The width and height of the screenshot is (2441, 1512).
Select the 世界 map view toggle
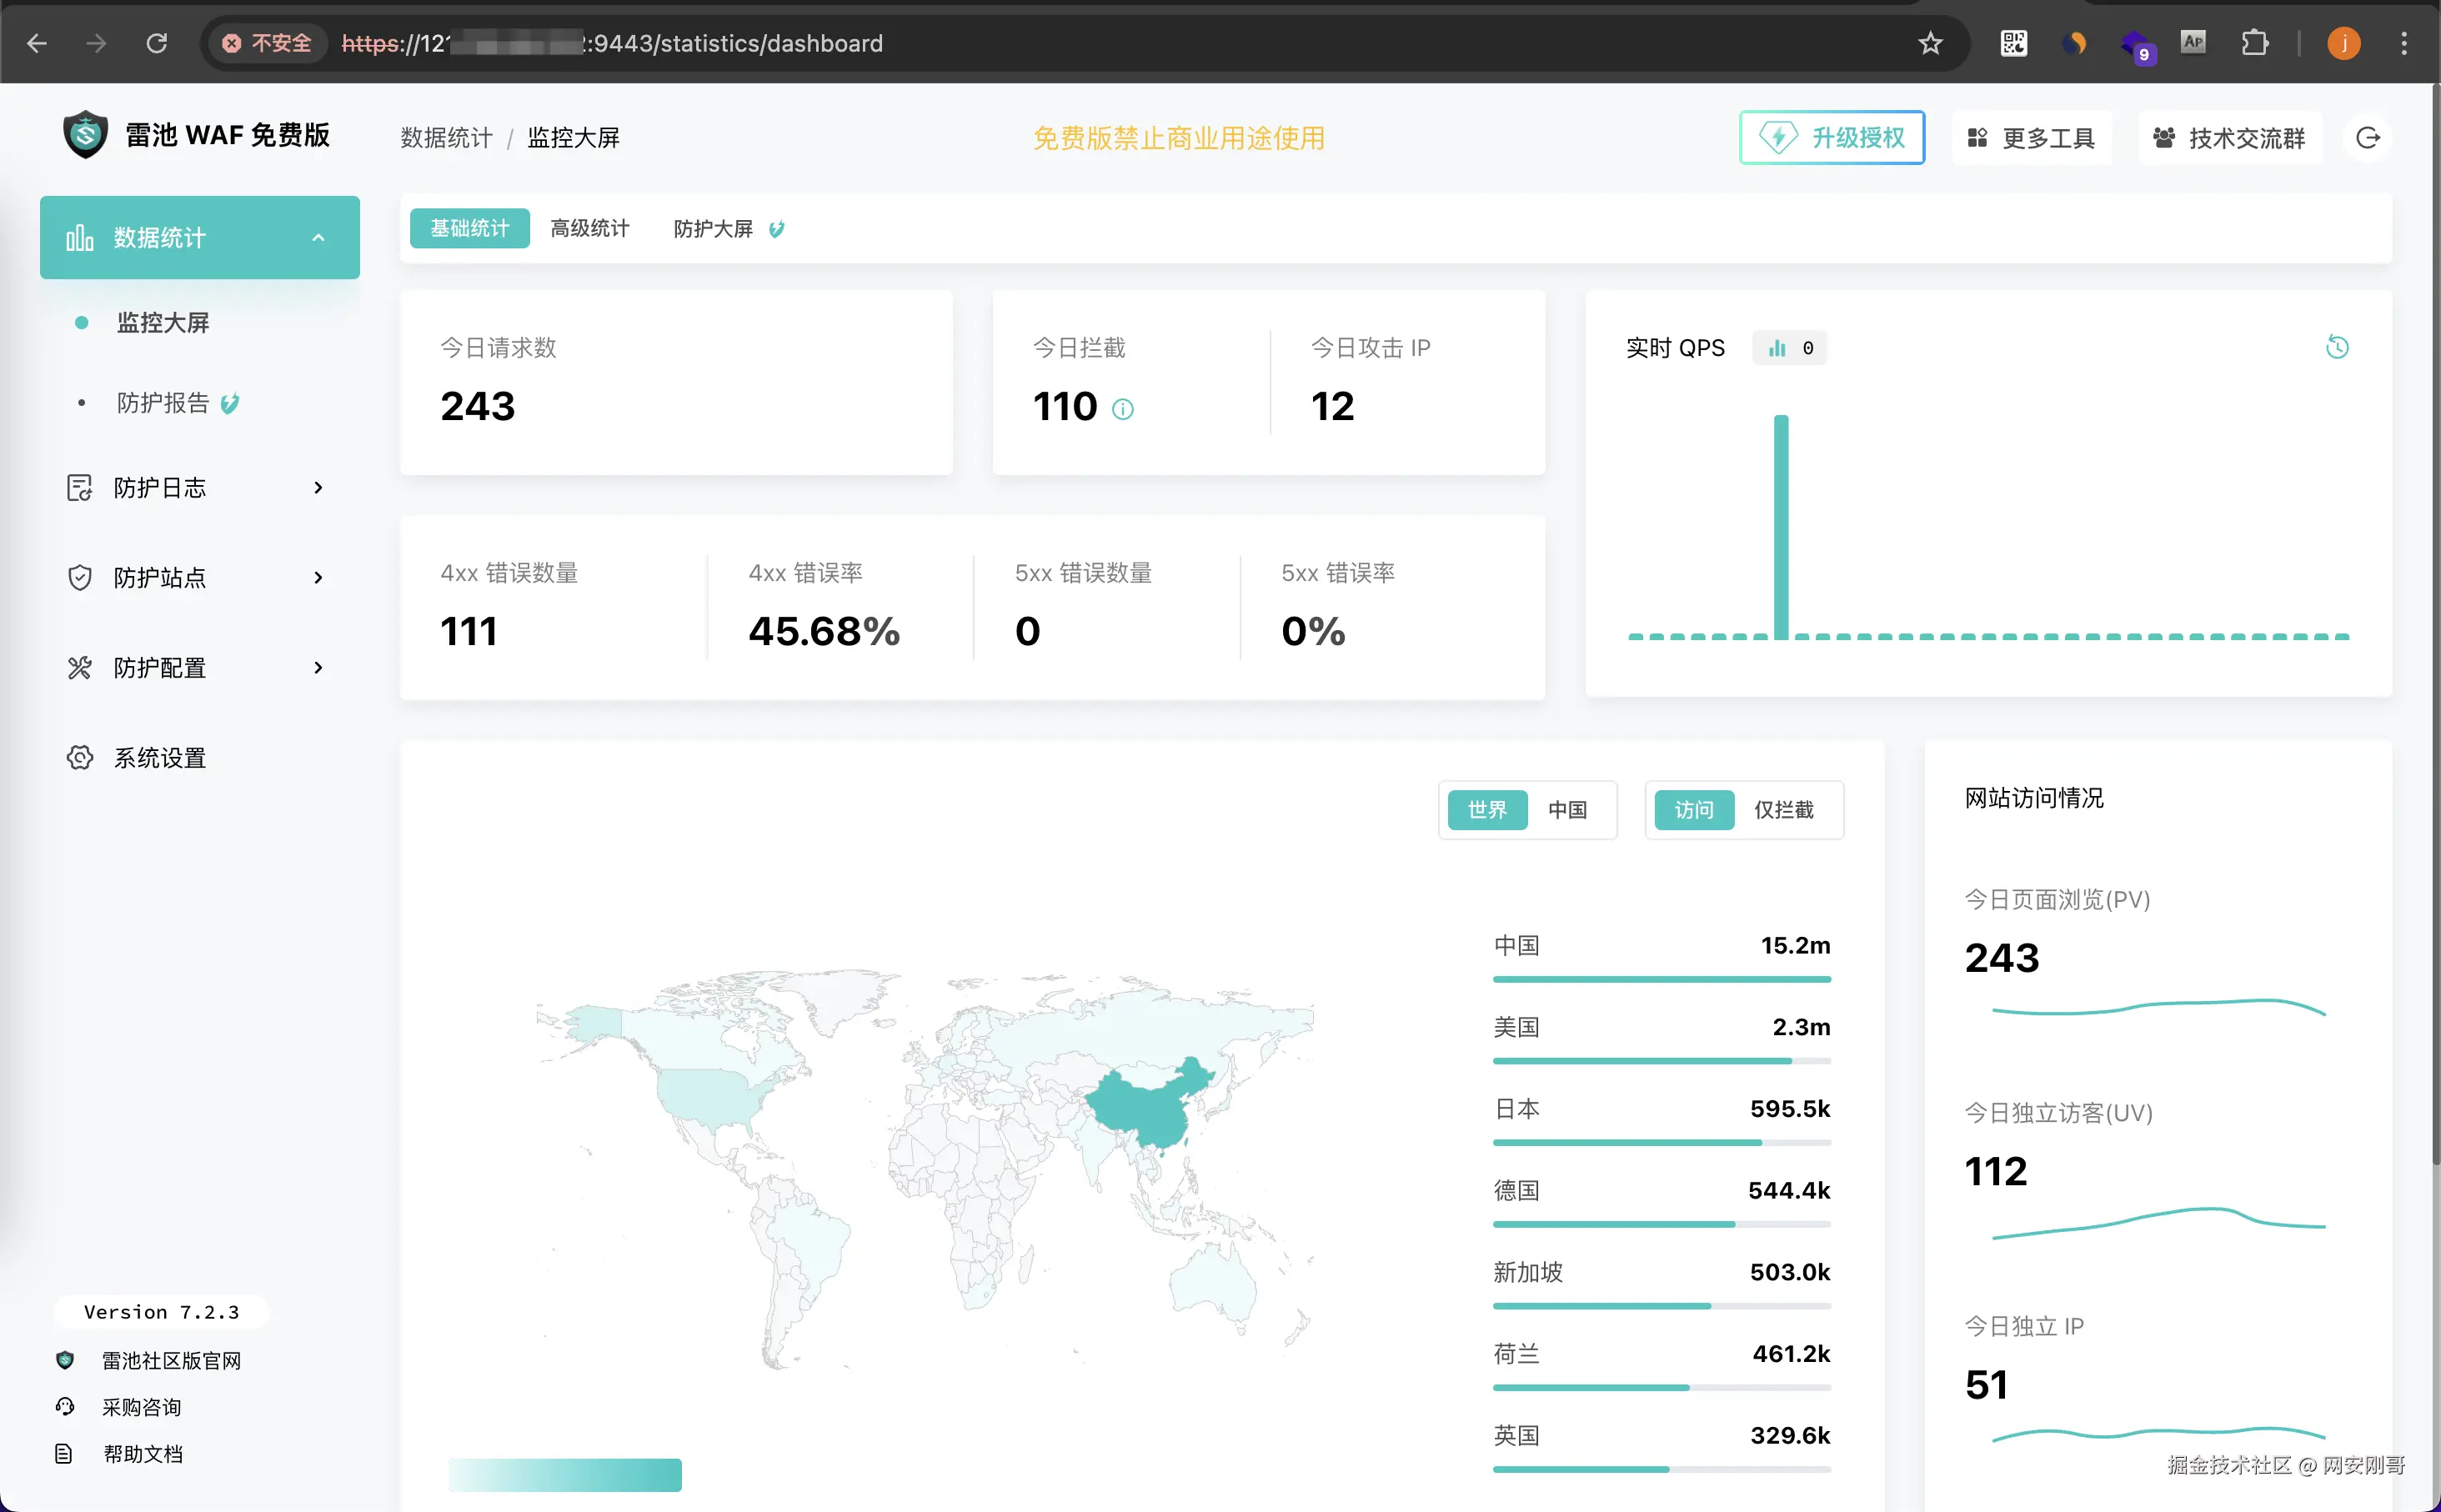(1487, 810)
